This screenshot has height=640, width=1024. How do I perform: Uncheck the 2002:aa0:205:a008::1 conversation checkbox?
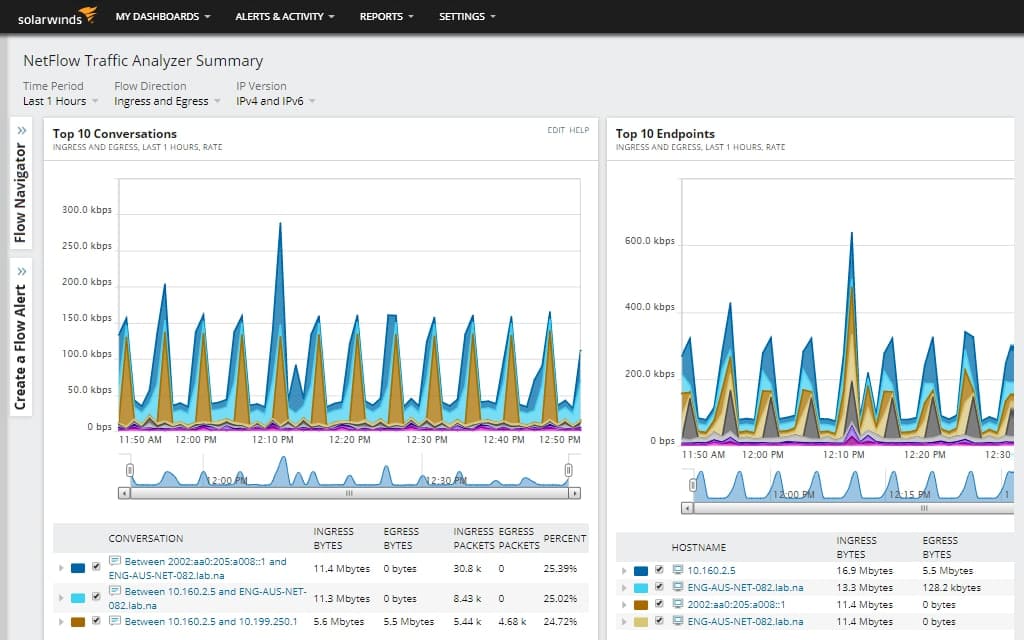pyautogui.click(x=96, y=567)
